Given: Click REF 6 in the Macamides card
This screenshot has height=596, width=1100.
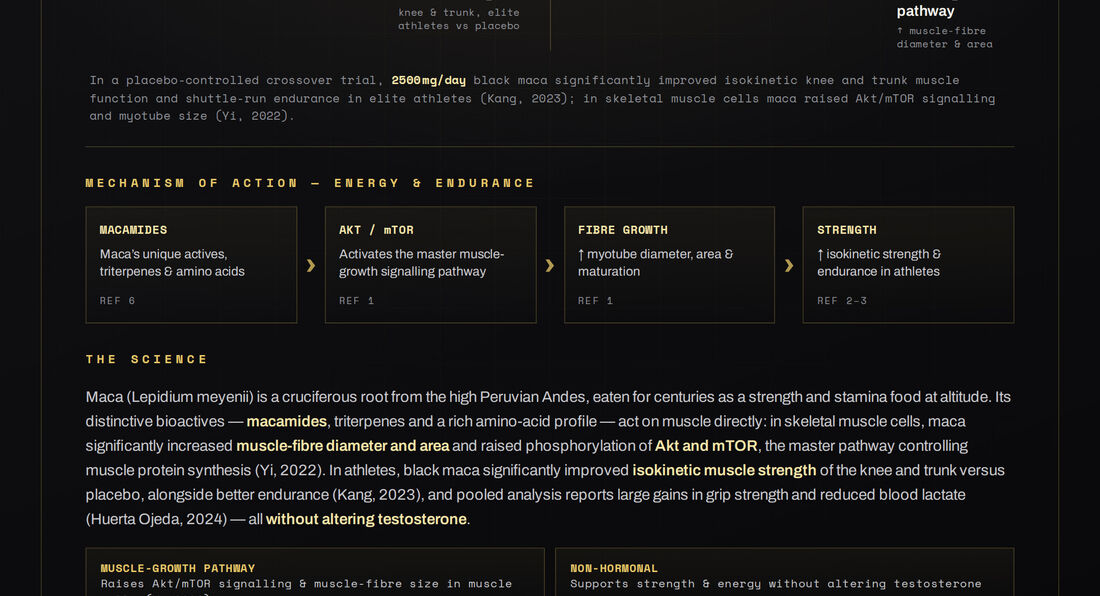Looking at the screenshot, I should click(117, 301).
